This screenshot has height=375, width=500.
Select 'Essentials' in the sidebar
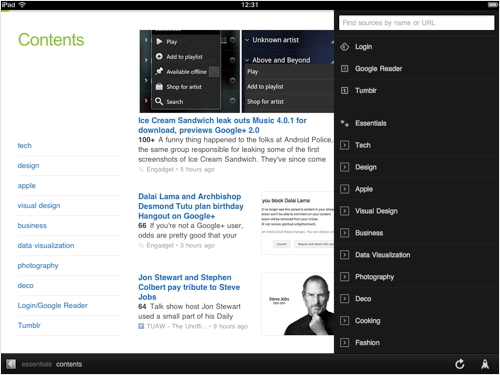(x=371, y=123)
